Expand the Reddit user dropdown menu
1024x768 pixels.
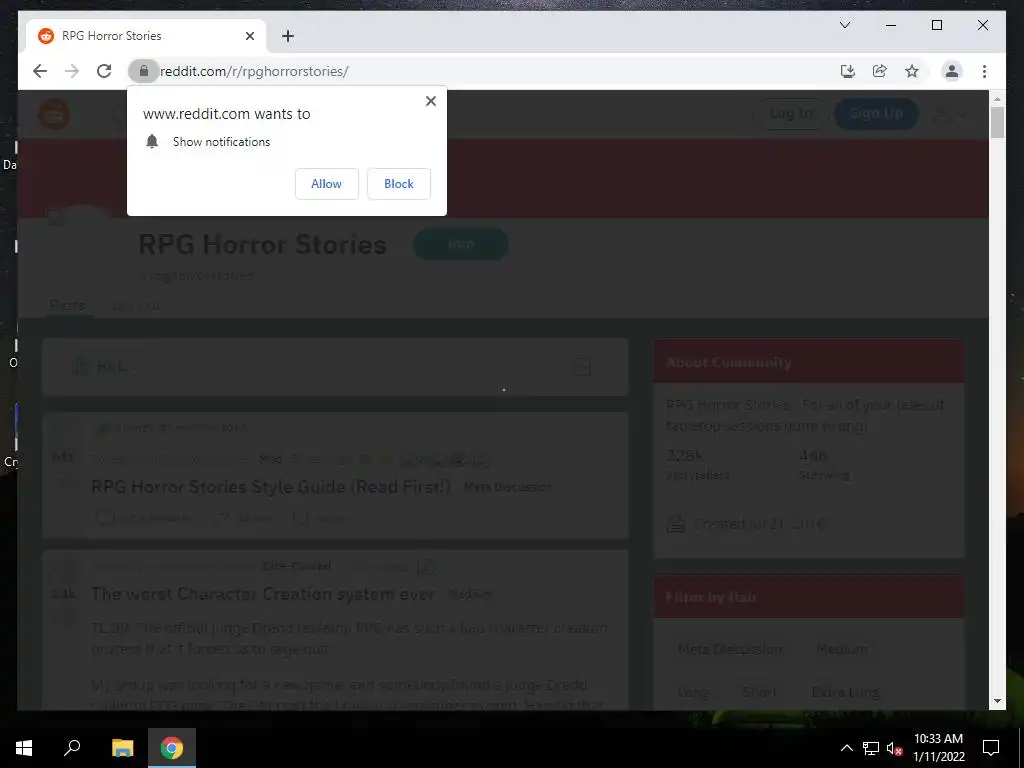click(x=949, y=114)
